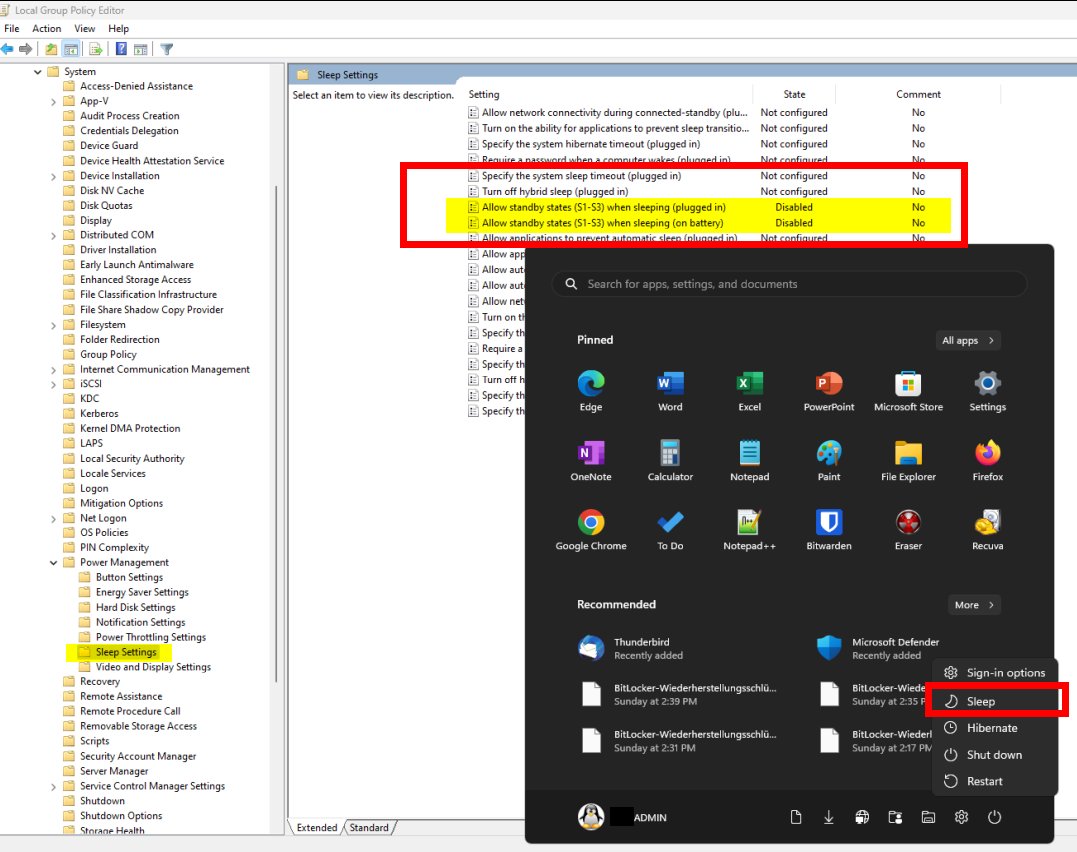
Task: Open Notepad pinned app
Action: click(749, 460)
